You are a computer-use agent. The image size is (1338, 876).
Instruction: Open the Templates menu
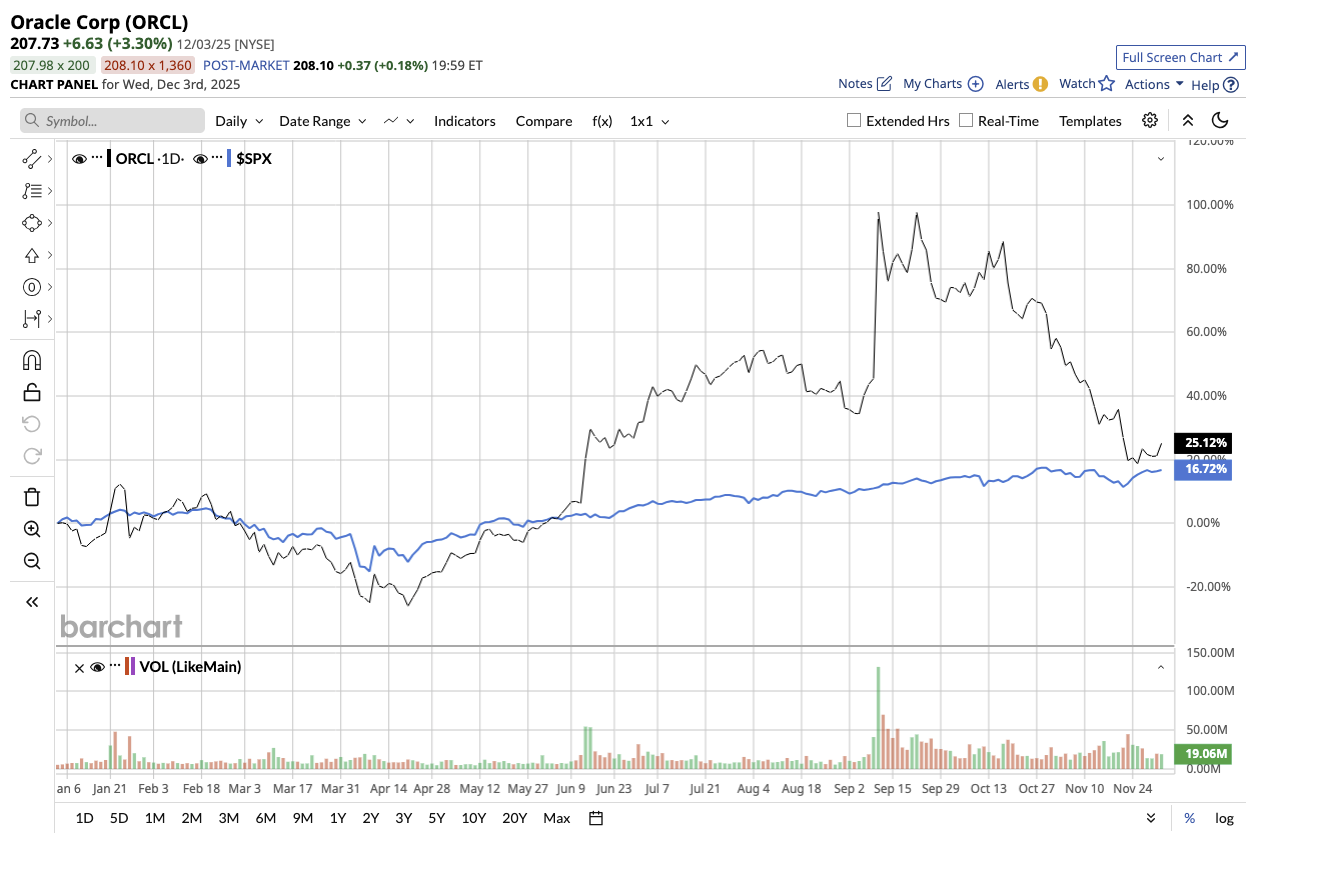click(1090, 121)
